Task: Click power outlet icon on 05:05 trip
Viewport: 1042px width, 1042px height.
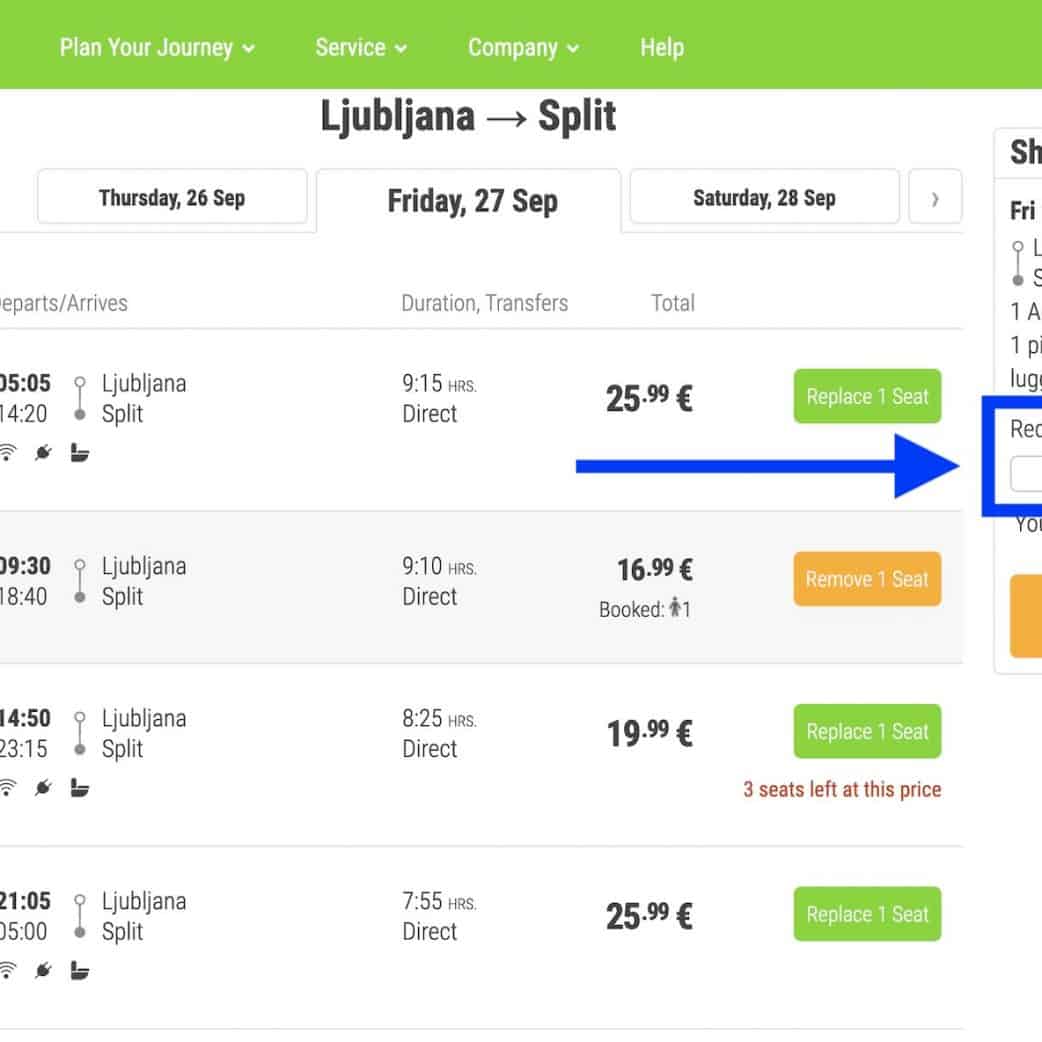Action: tap(43, 453)
